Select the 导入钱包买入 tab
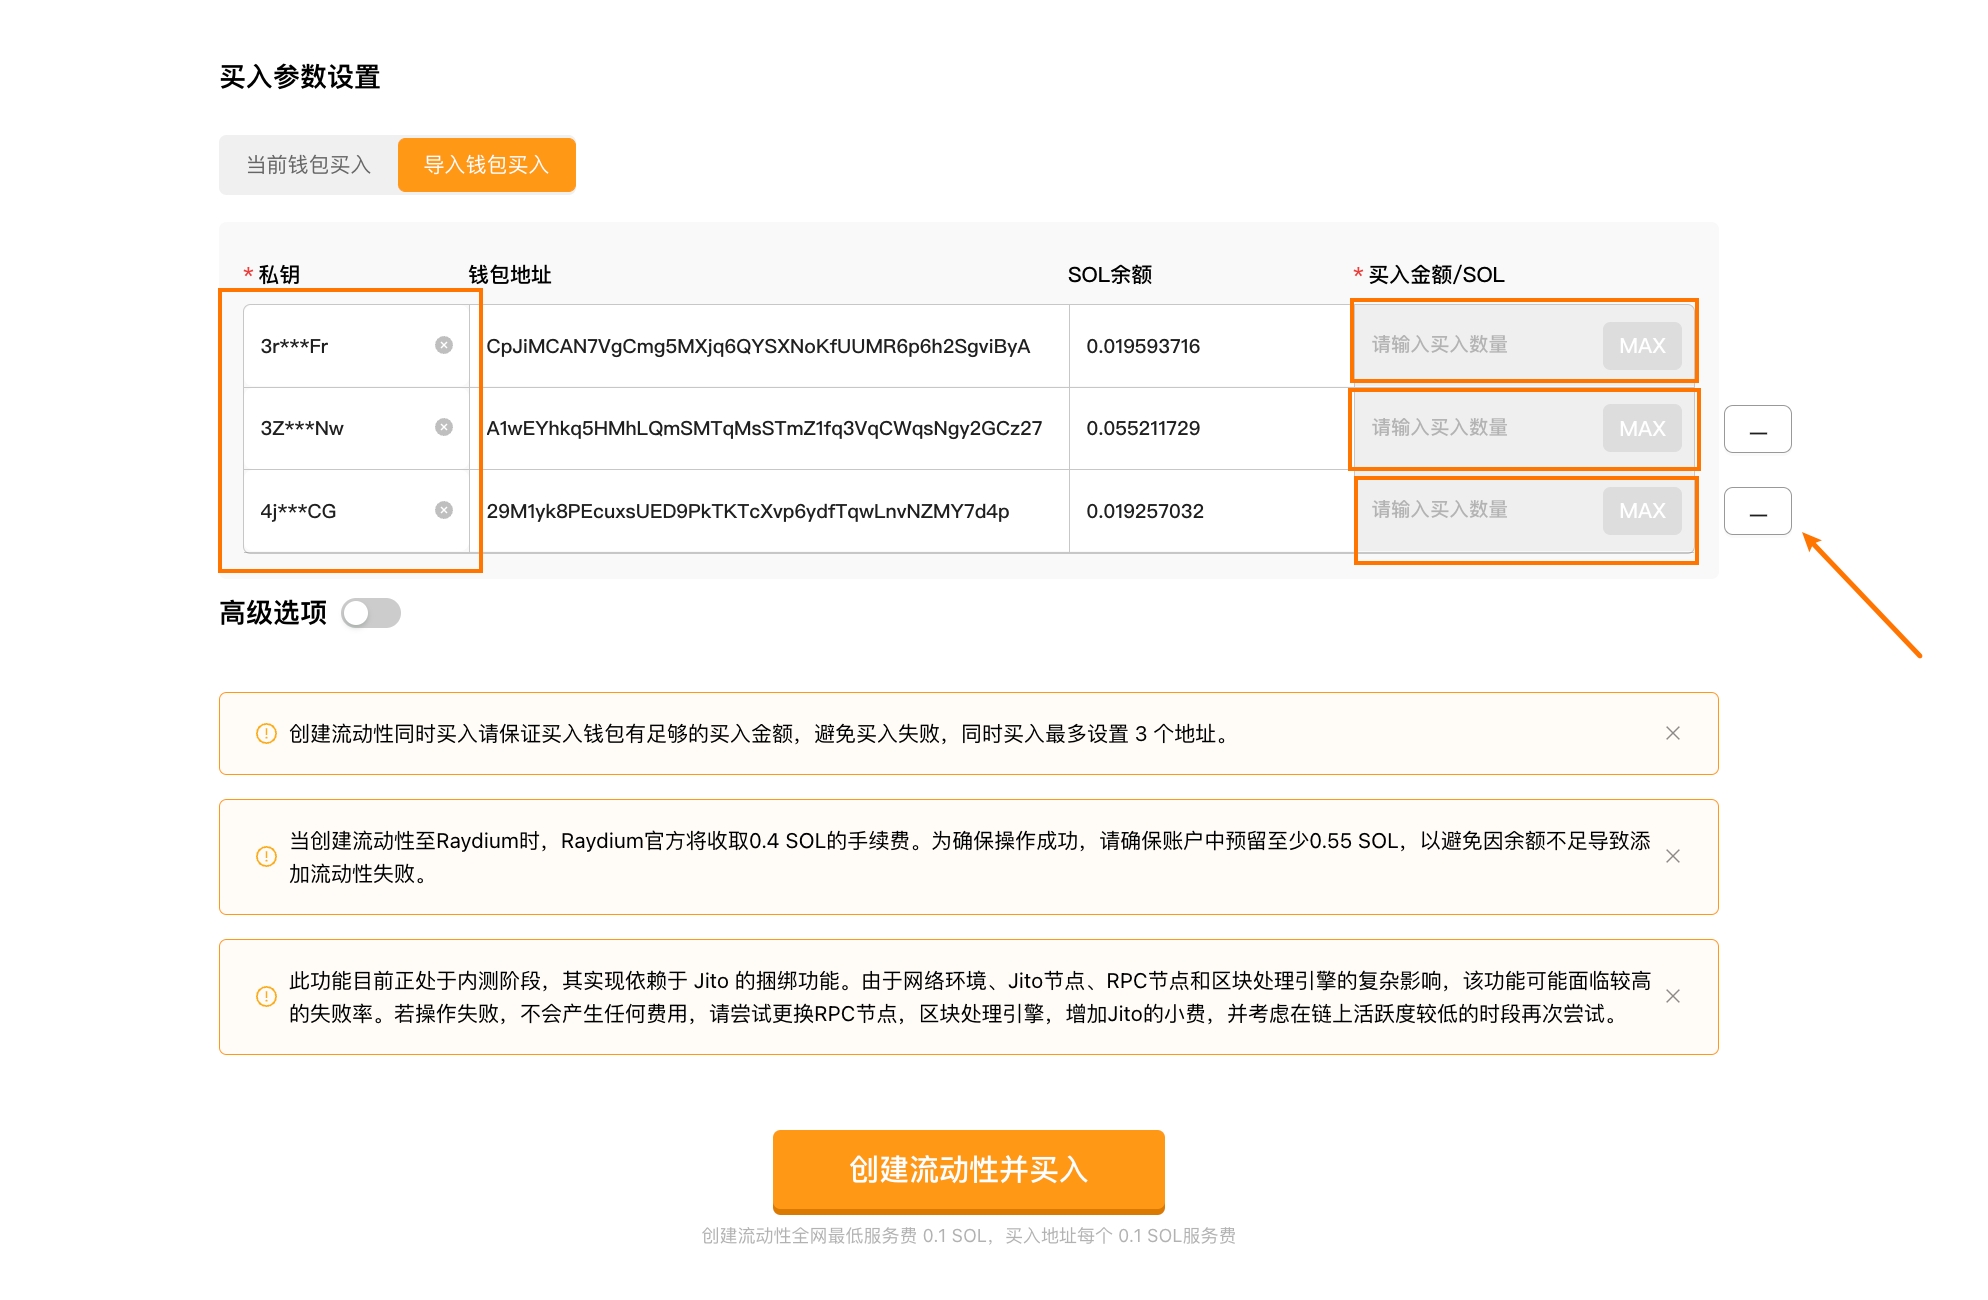1988x1300 pixels. point(486,165)
